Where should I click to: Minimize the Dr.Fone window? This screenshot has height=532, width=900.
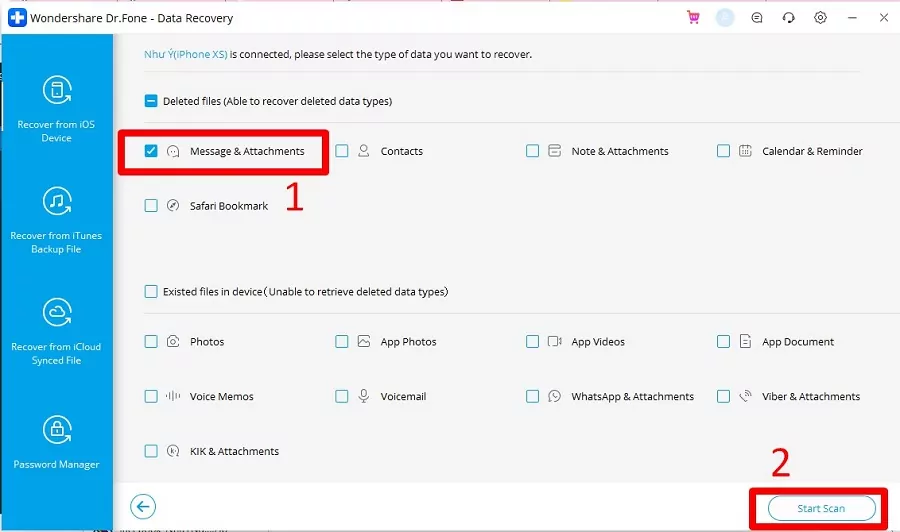(852, 18)
